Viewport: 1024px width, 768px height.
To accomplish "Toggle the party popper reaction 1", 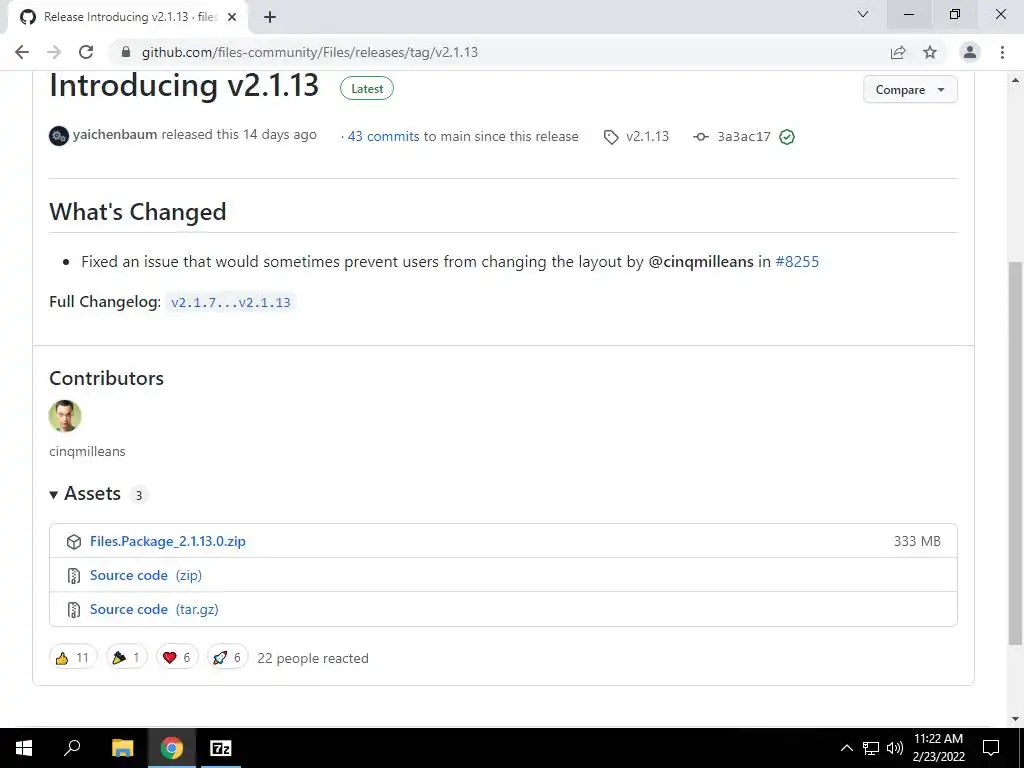I will [x=127, y=657].
